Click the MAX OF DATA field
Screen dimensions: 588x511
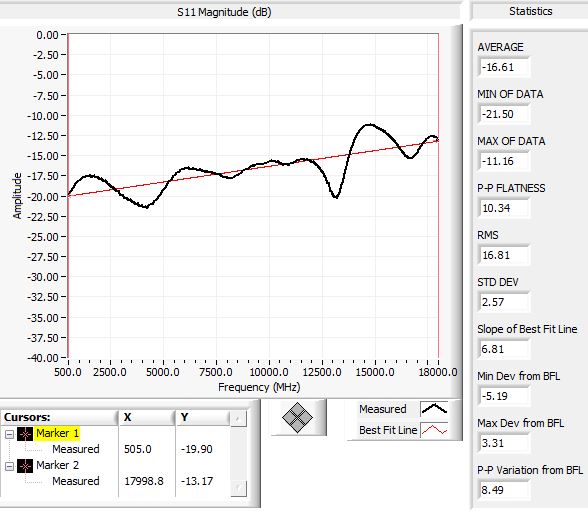pyautogui.click(x=504, y=161)
